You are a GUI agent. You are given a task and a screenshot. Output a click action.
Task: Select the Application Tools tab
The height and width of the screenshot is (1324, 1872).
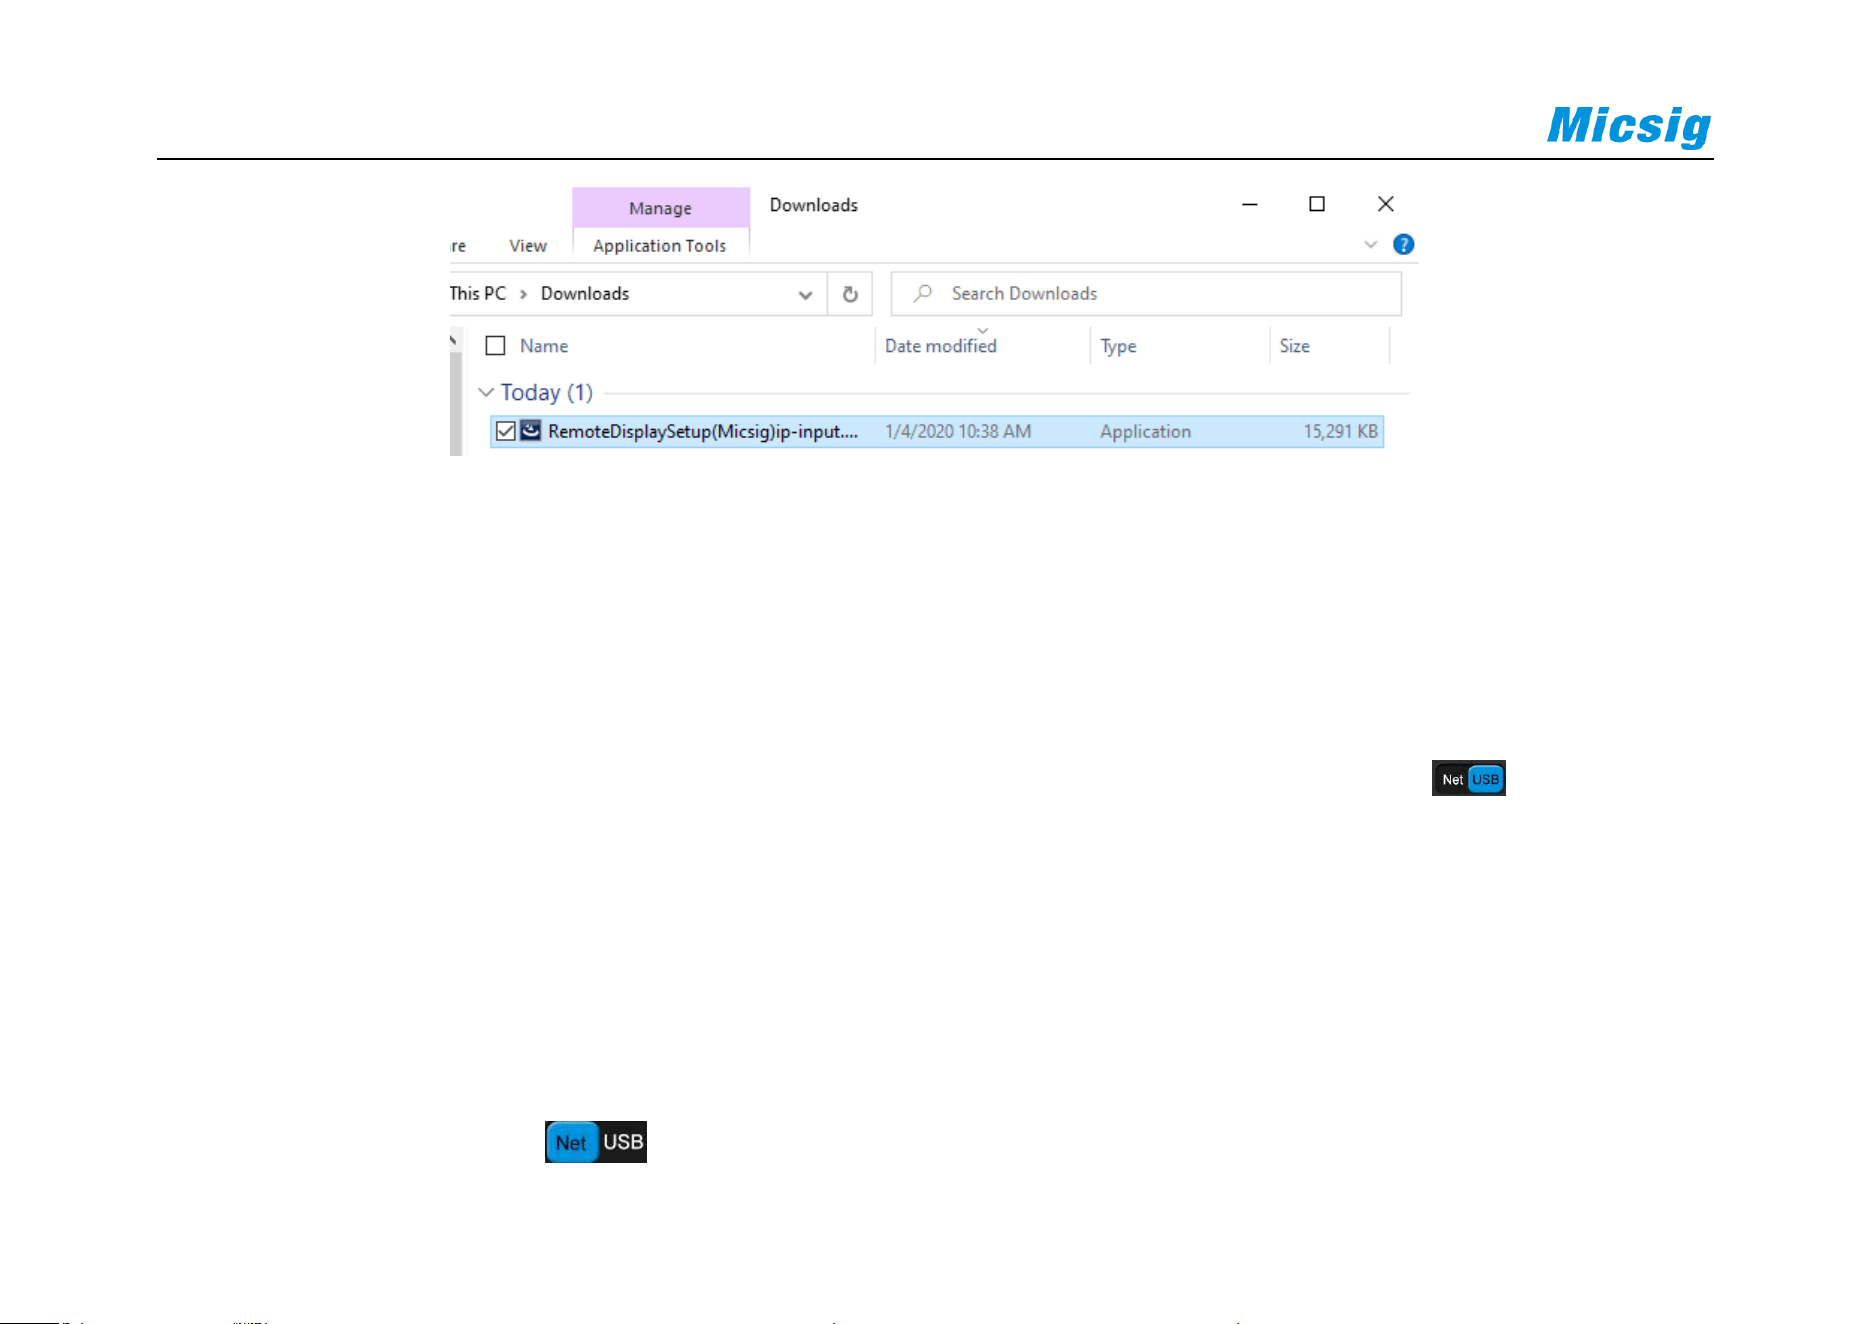pyautogui.click(x=660, y=246)
